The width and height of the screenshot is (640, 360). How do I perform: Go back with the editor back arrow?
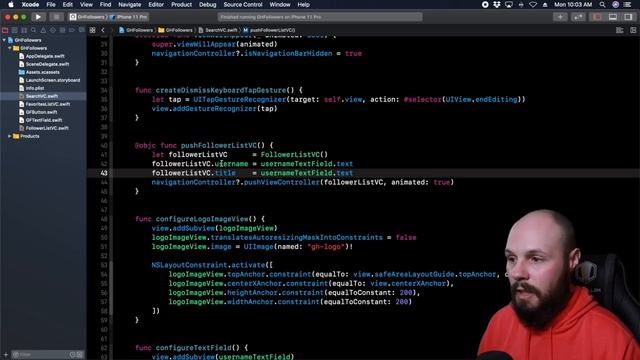coord(103,30)
